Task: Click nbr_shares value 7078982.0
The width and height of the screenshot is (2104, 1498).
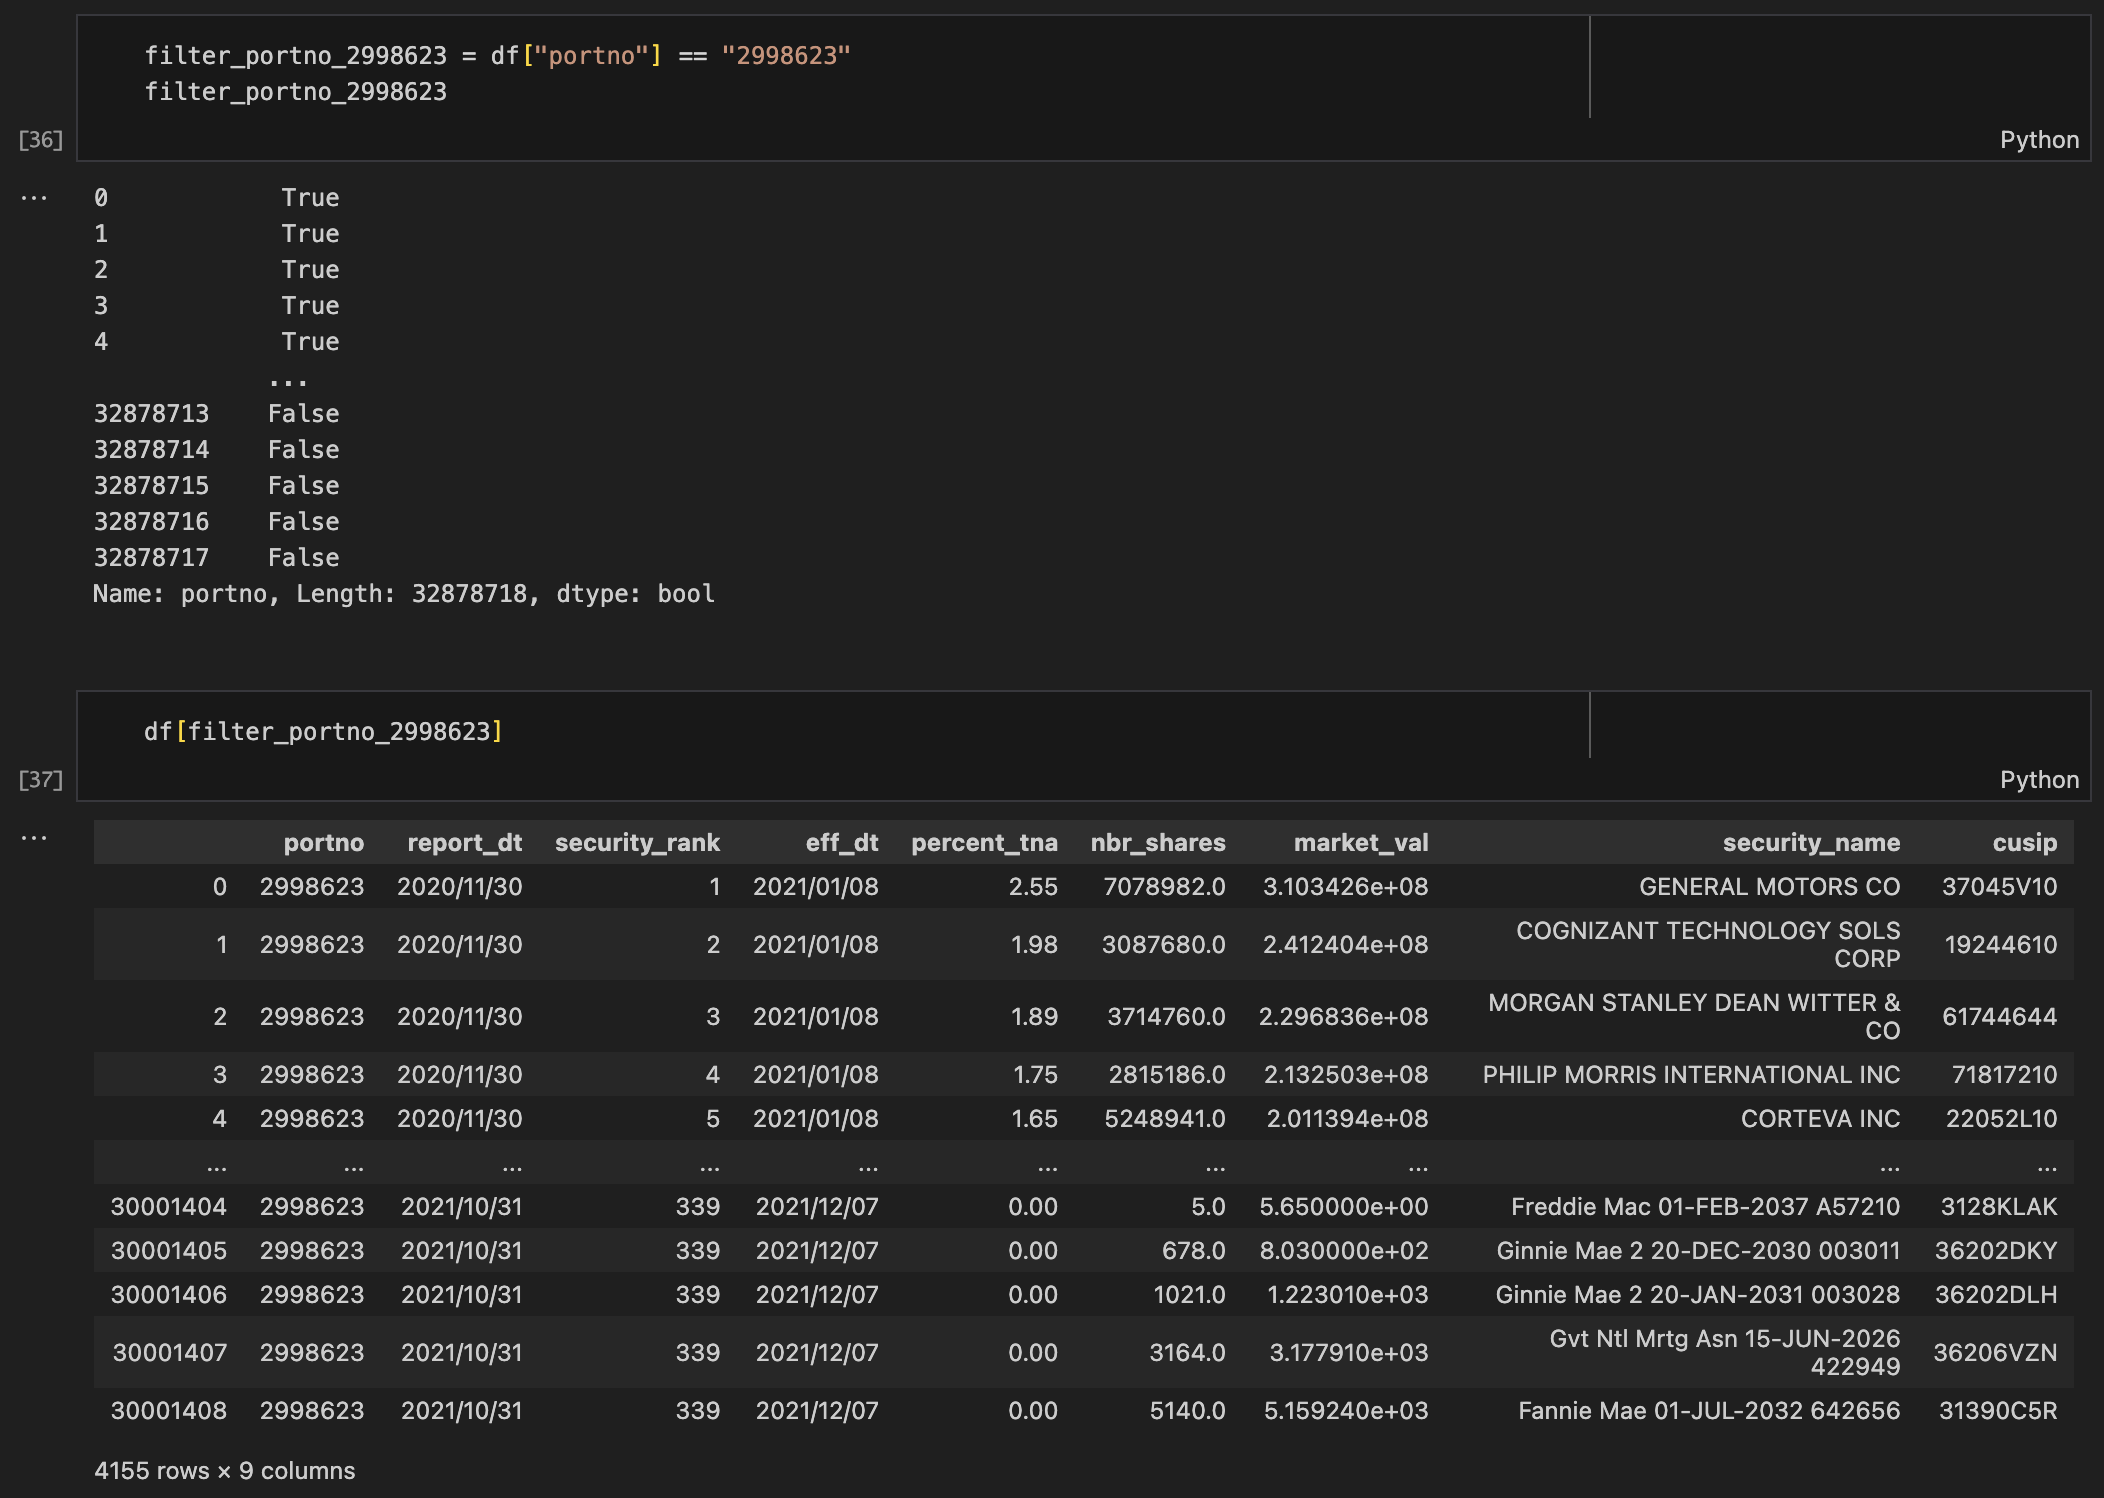Action: coord(1164,887)
